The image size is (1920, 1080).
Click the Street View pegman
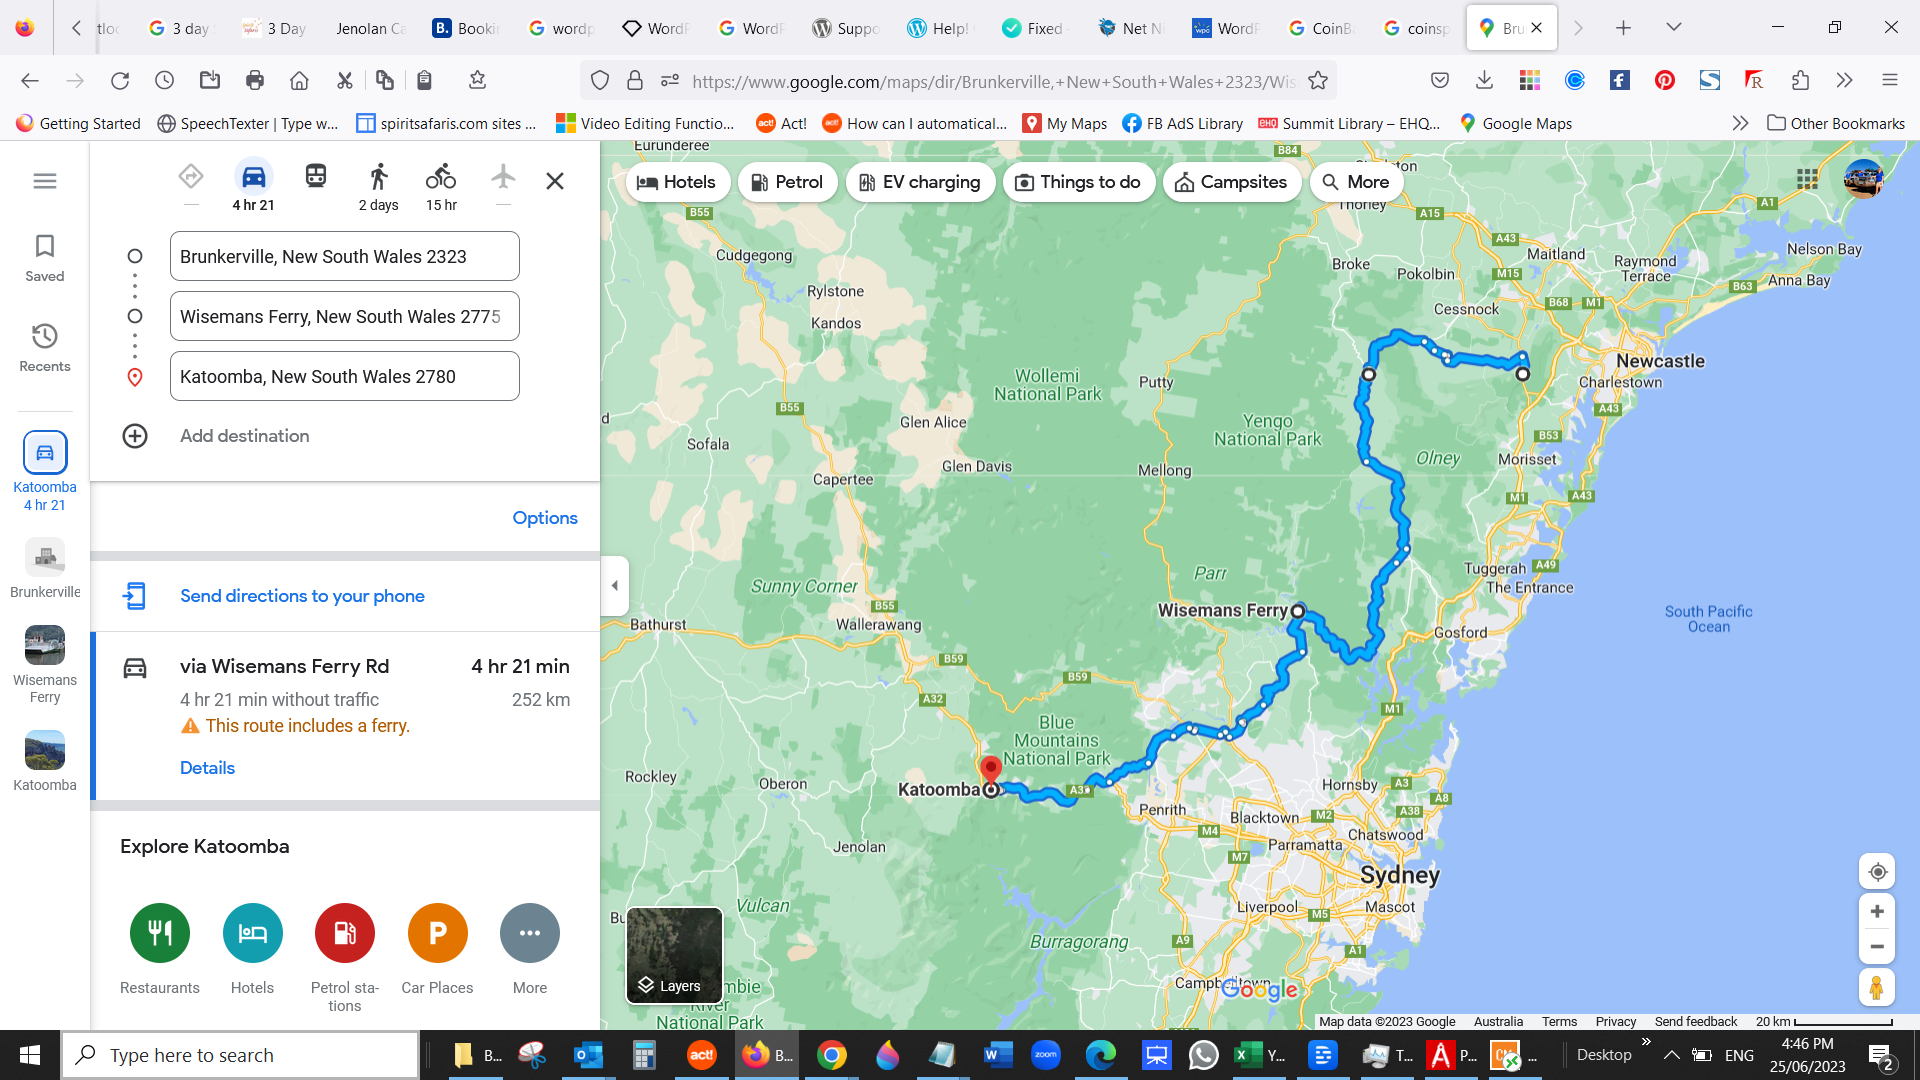[x=1877, y=987]
